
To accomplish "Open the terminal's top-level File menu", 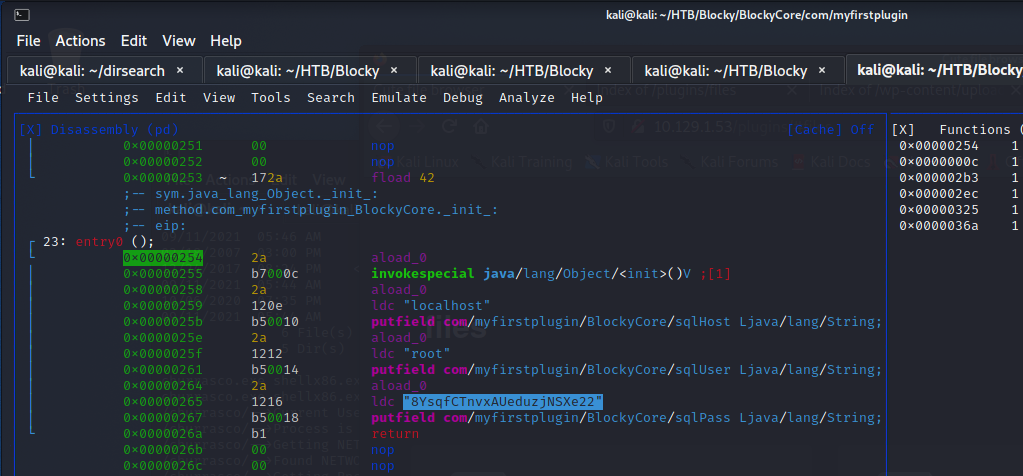I will (28, 41).
